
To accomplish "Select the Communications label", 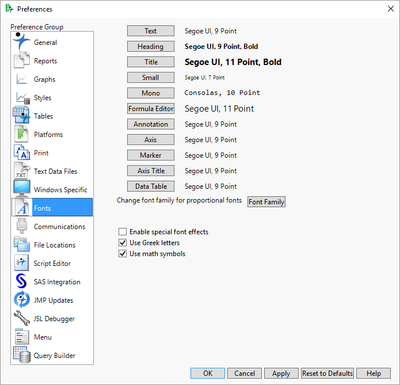I will [x=59, y=226].
